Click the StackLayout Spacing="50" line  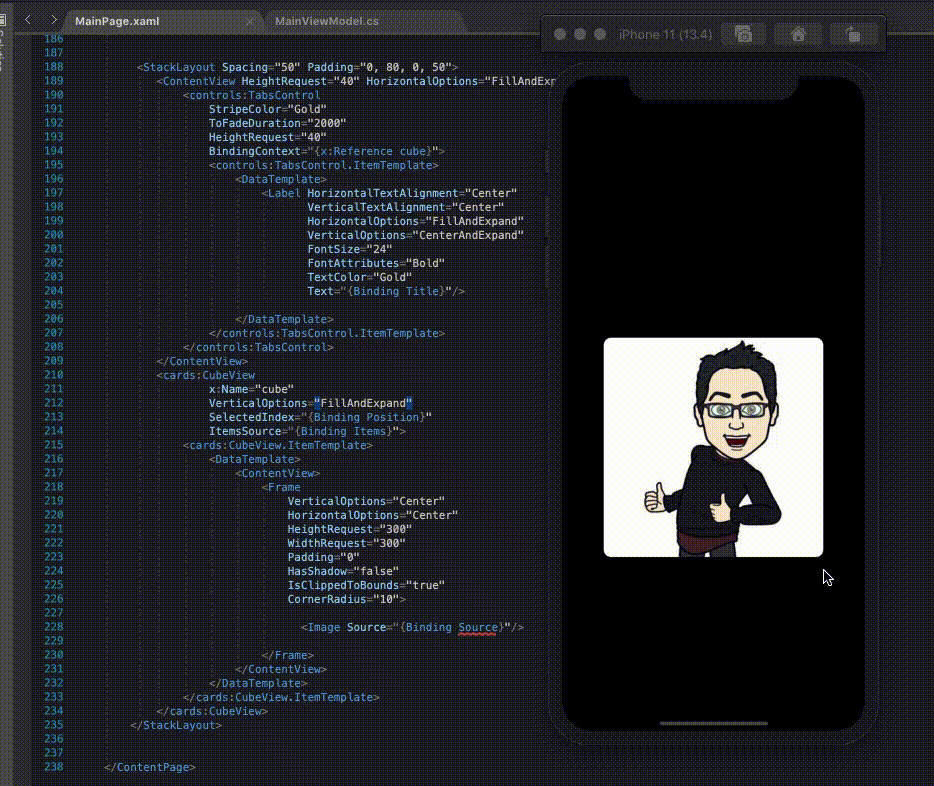(297, 67)
